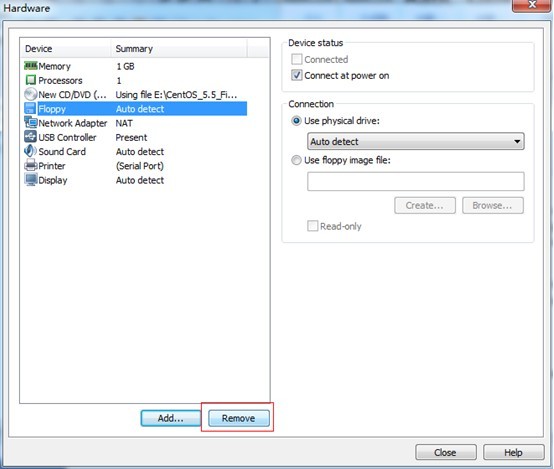Select the Printer device icon

click(31, 165)
